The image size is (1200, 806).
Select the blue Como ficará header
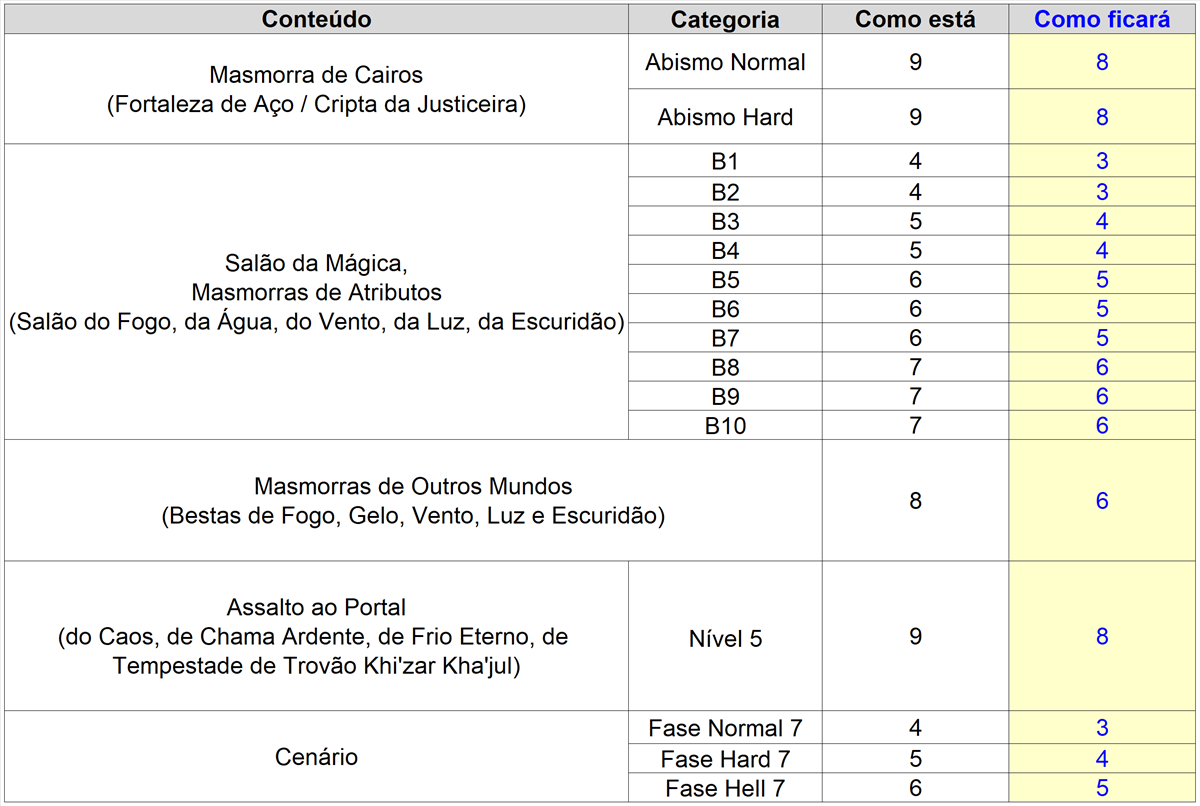tap(1102, 19)
